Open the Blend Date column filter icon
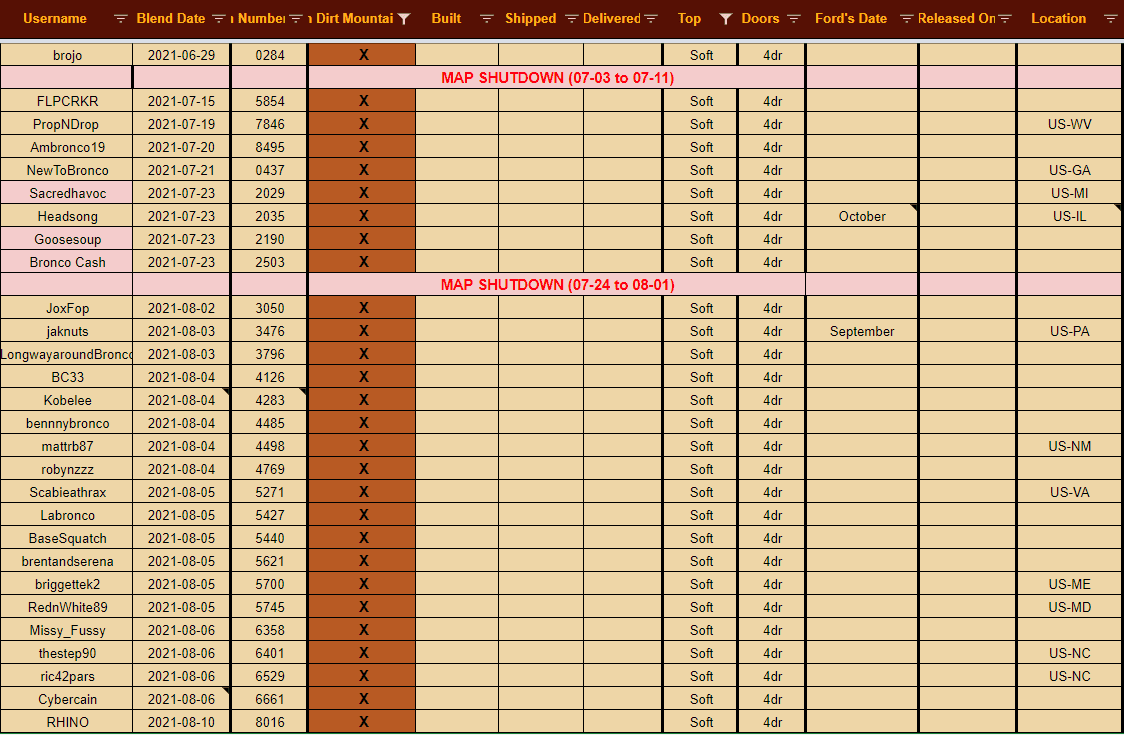 pyautogui.click(x=219, y=19)
